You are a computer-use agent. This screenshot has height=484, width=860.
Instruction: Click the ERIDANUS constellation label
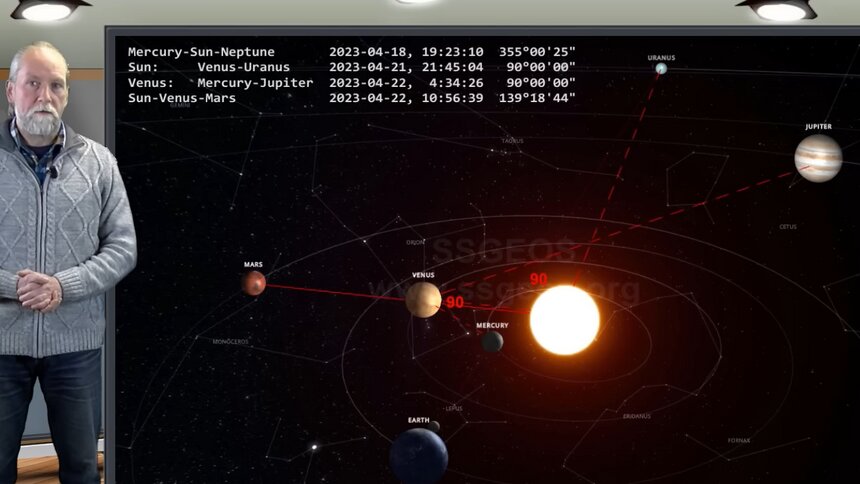point(637,417)
